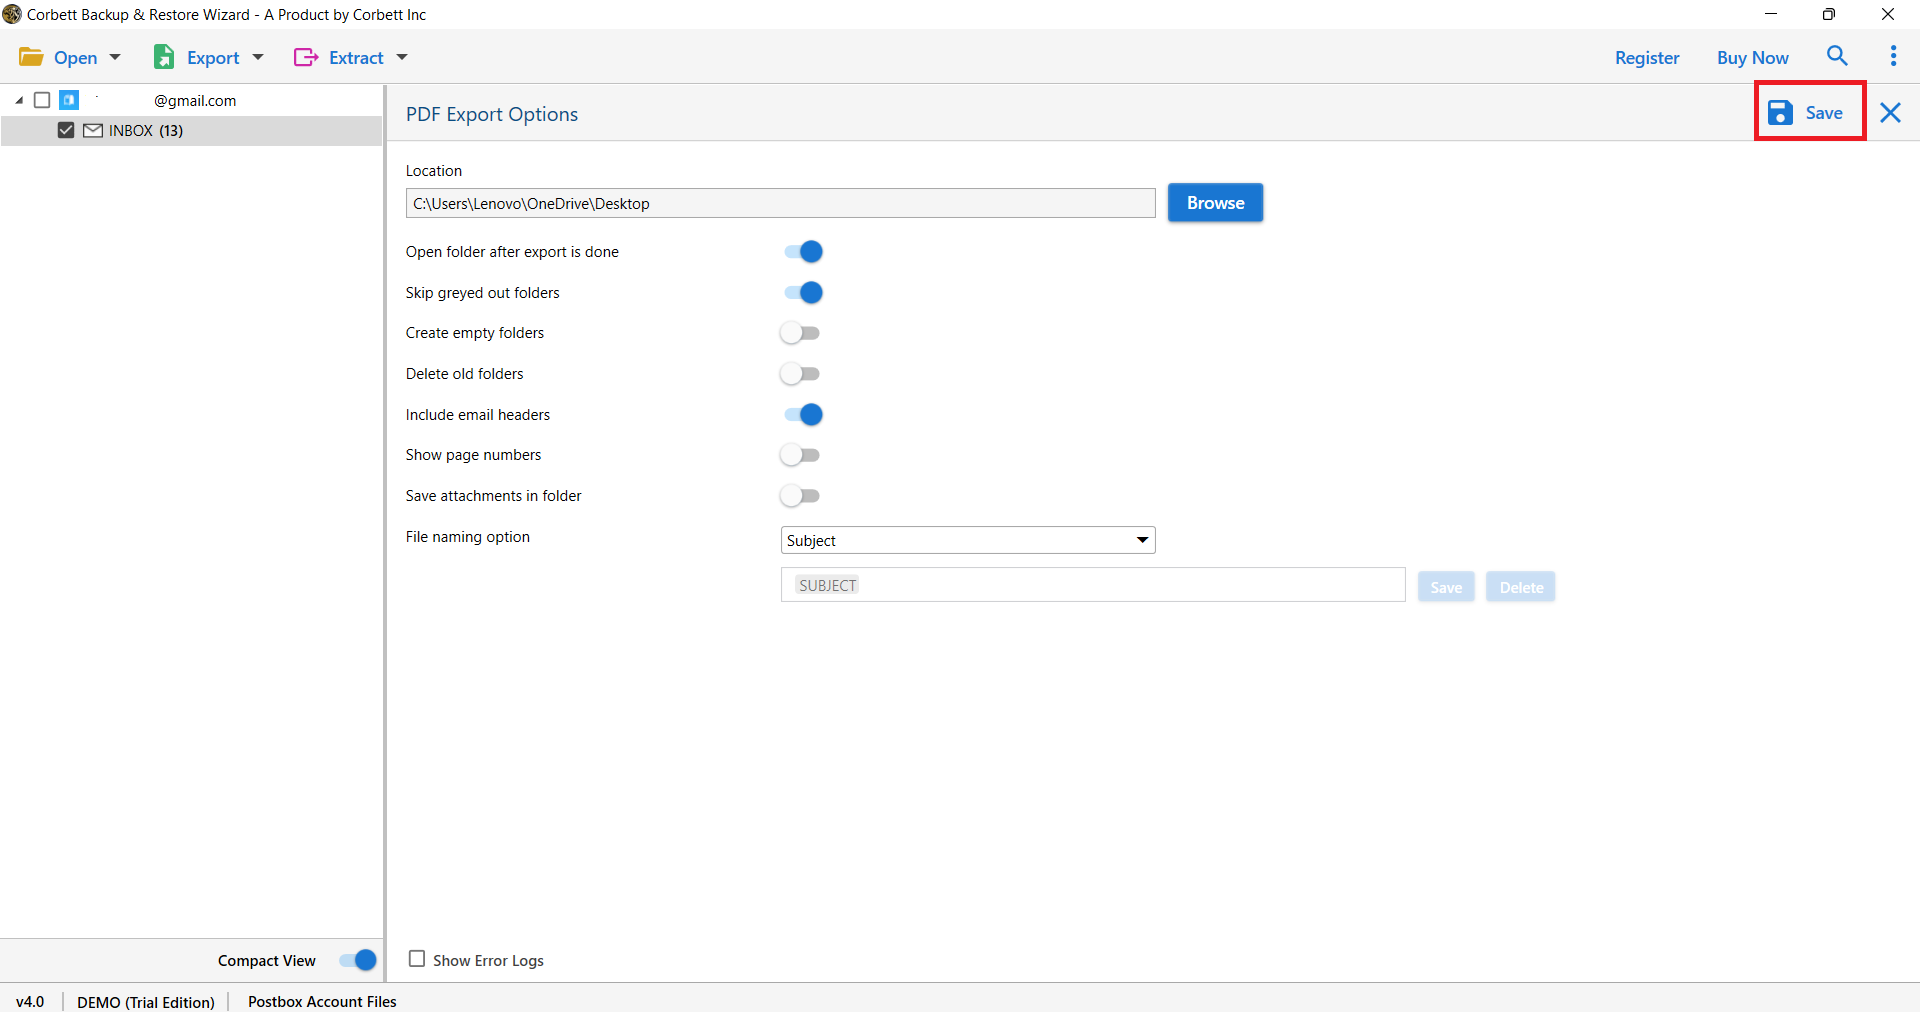Screen dimensions: 1920x1012
Task: Click the Browse button
Action: tap(1215, 203)
